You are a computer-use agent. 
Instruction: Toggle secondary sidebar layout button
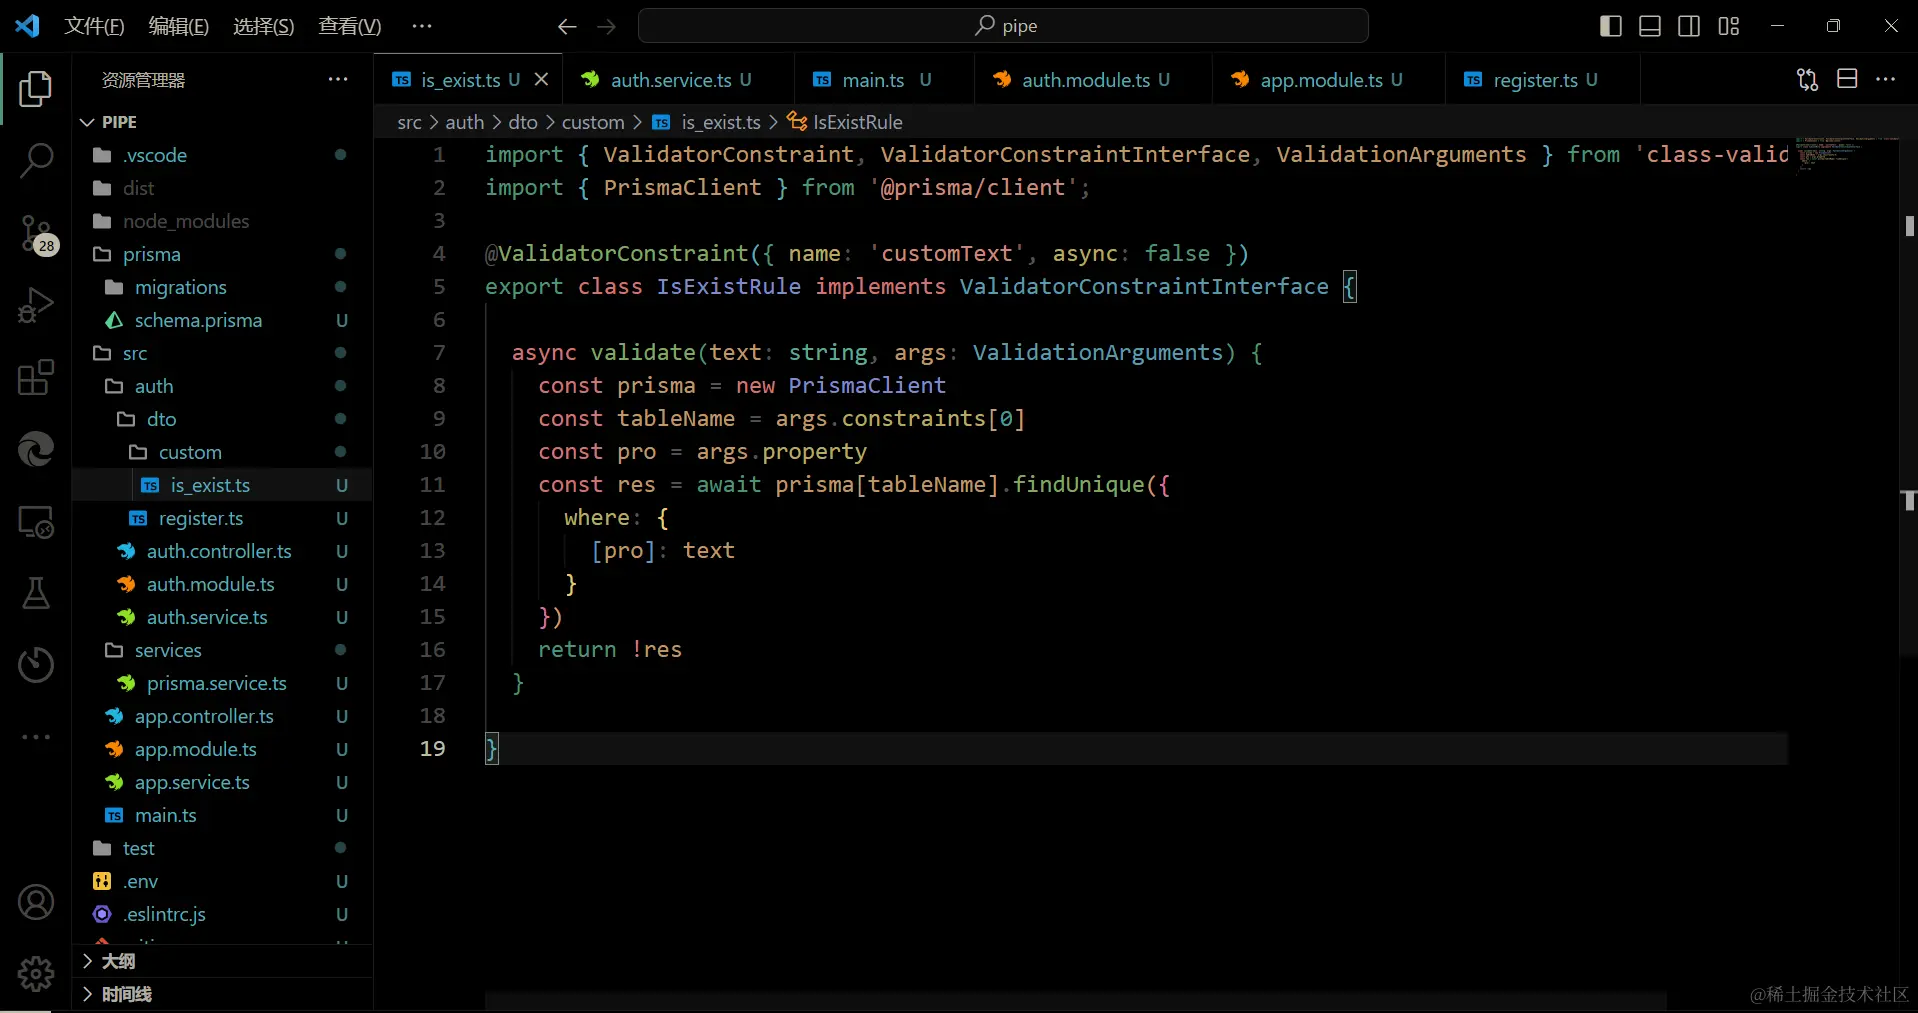tap(1689, 26)
